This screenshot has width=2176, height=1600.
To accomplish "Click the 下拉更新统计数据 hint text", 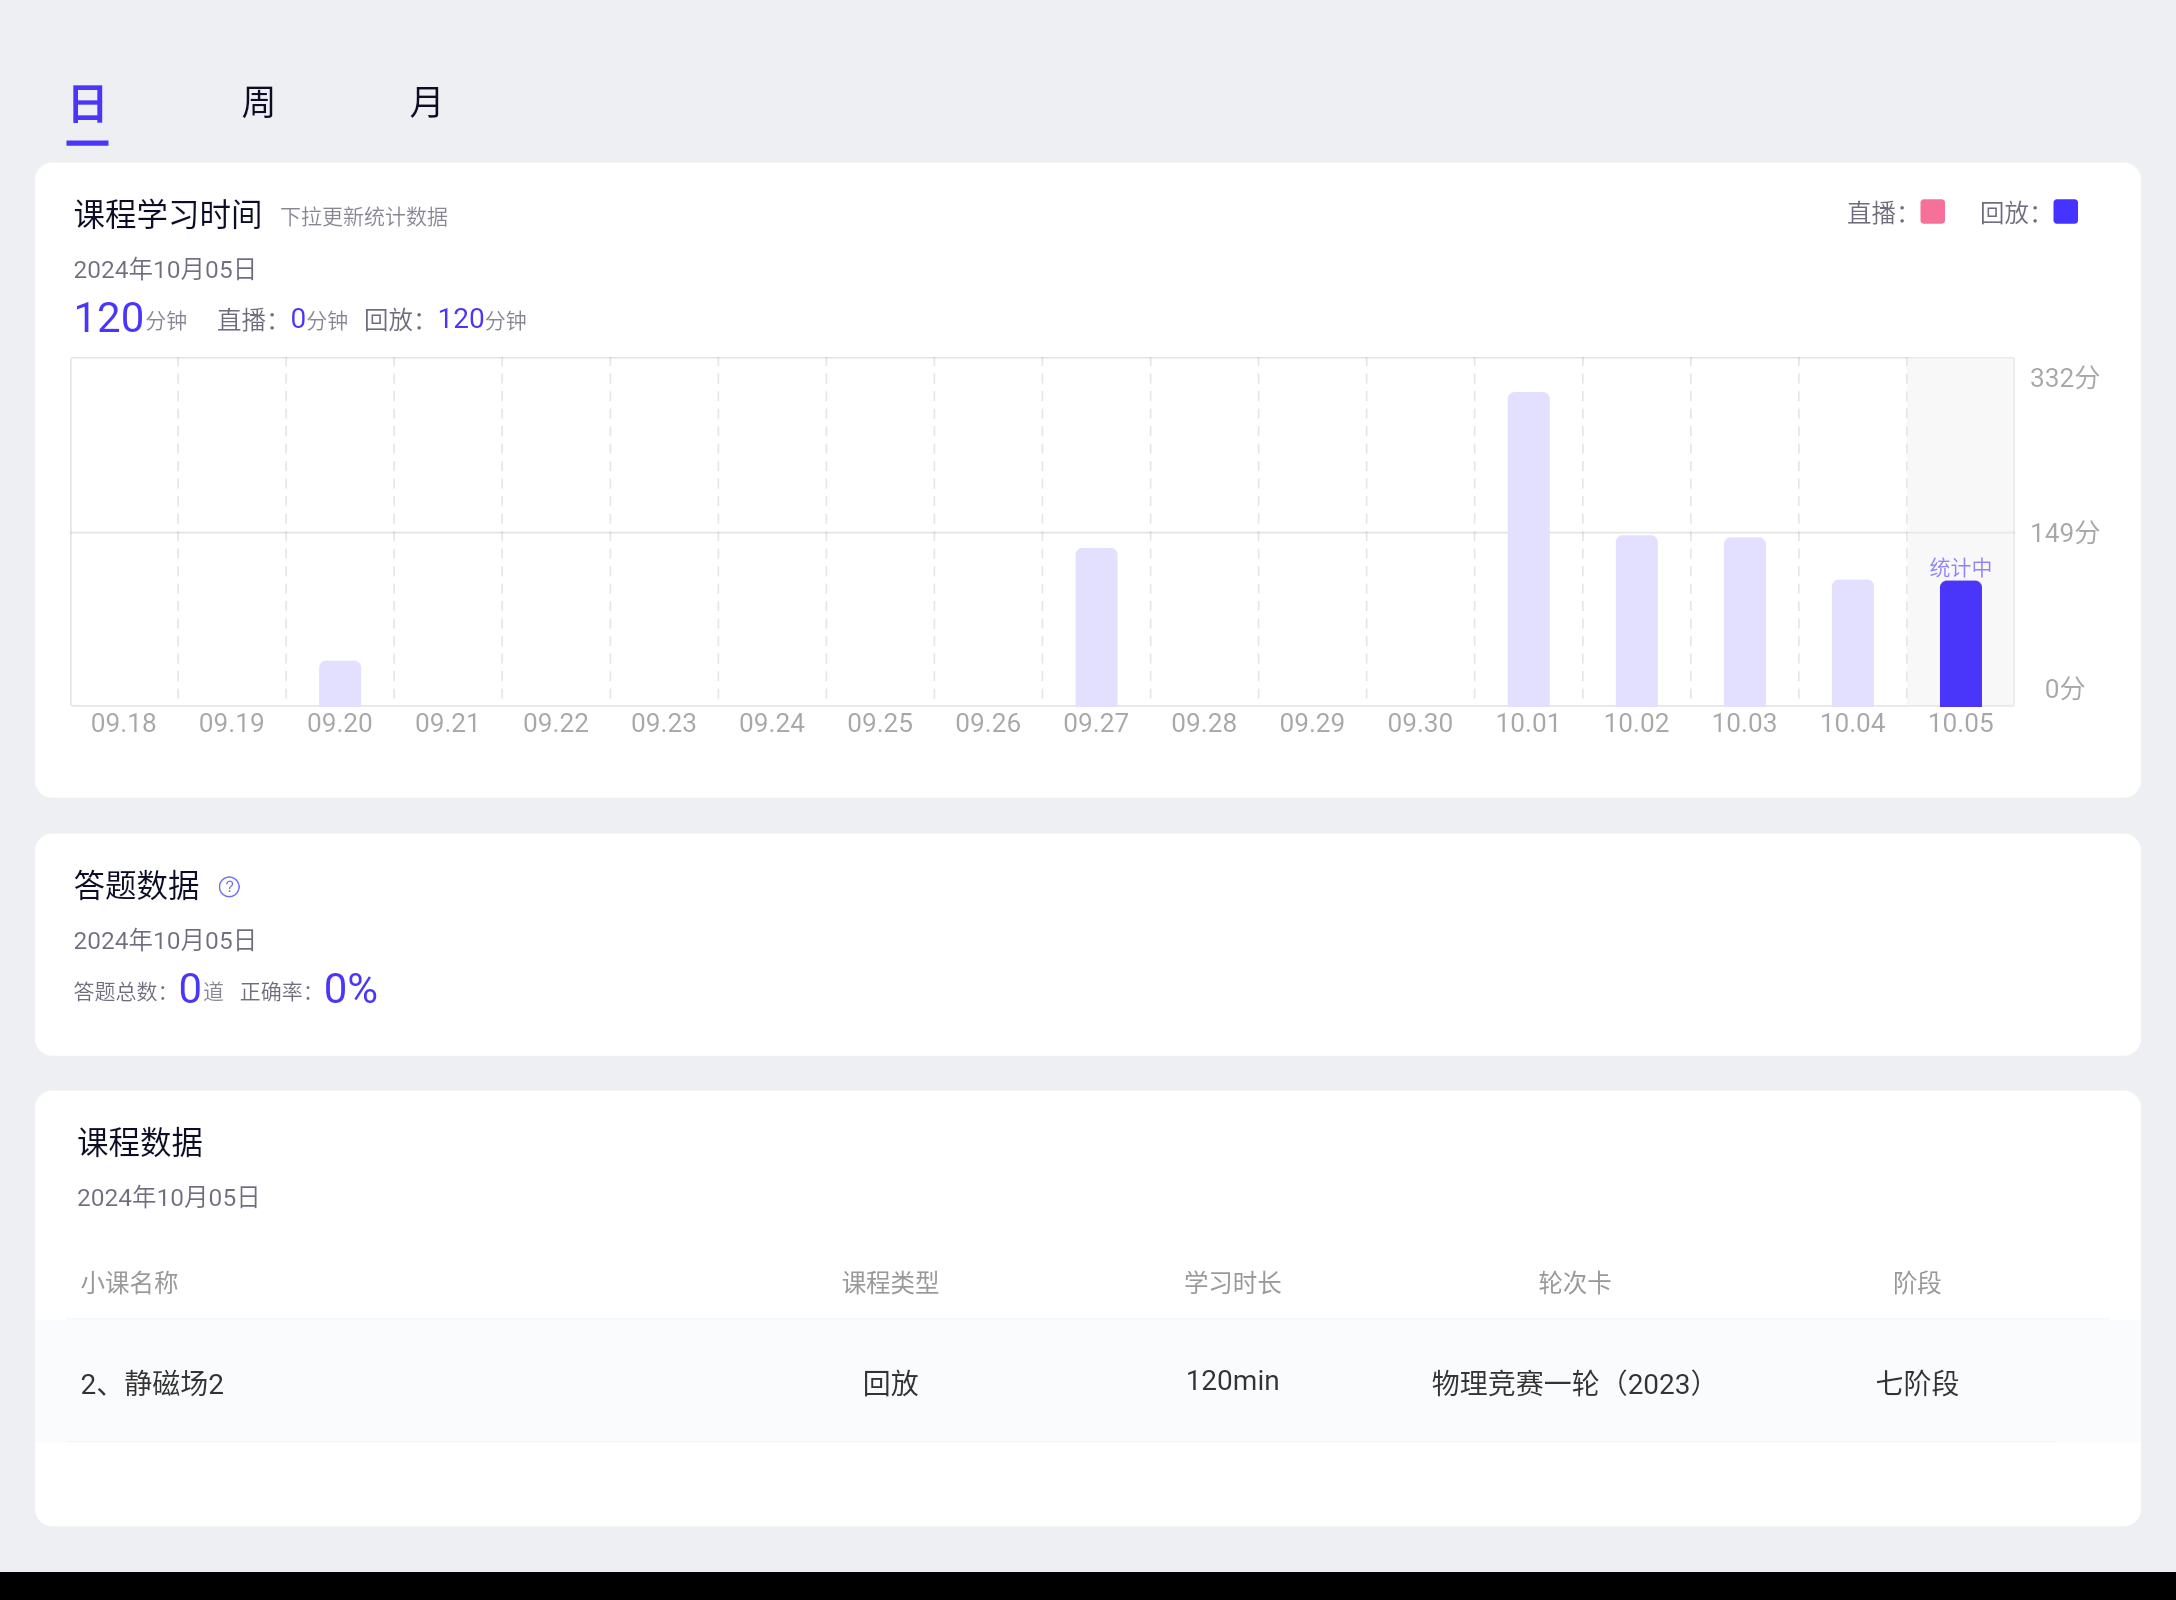I will coord(364,217).
